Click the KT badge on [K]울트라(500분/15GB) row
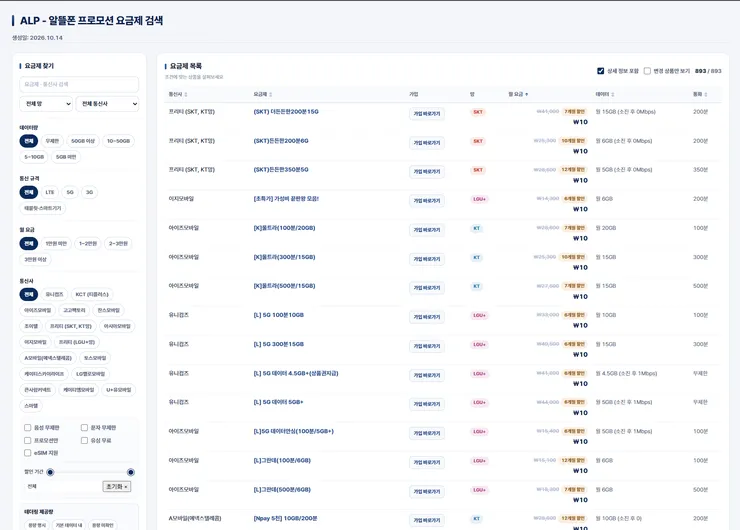Screen dimensions: 740x530 tap(477, 286)
